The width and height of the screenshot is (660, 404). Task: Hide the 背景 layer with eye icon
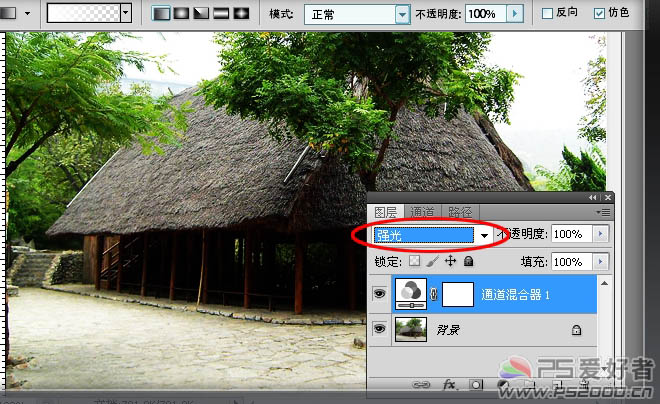380,328
